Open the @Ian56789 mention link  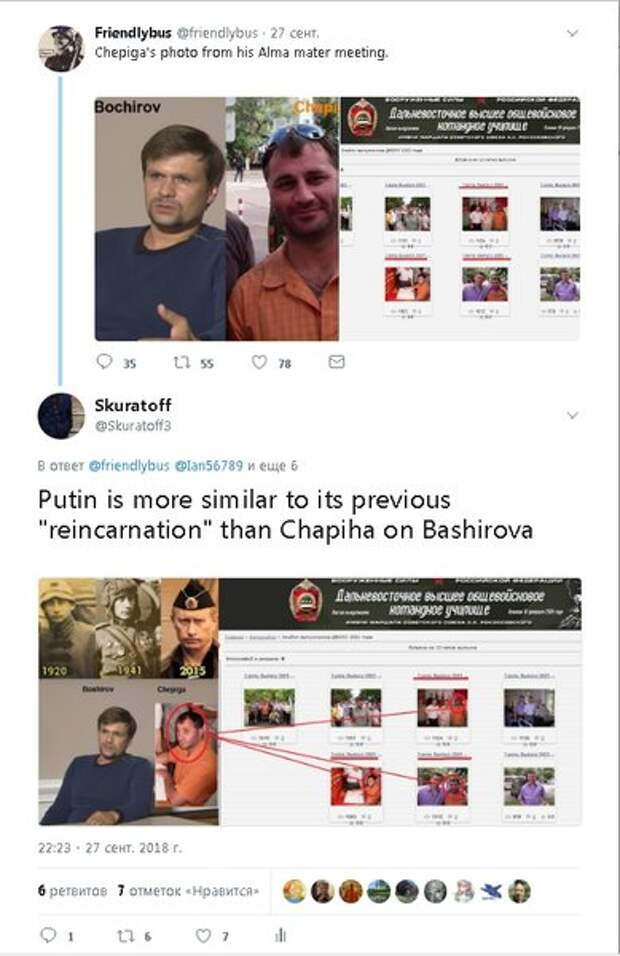coord(209,466)
